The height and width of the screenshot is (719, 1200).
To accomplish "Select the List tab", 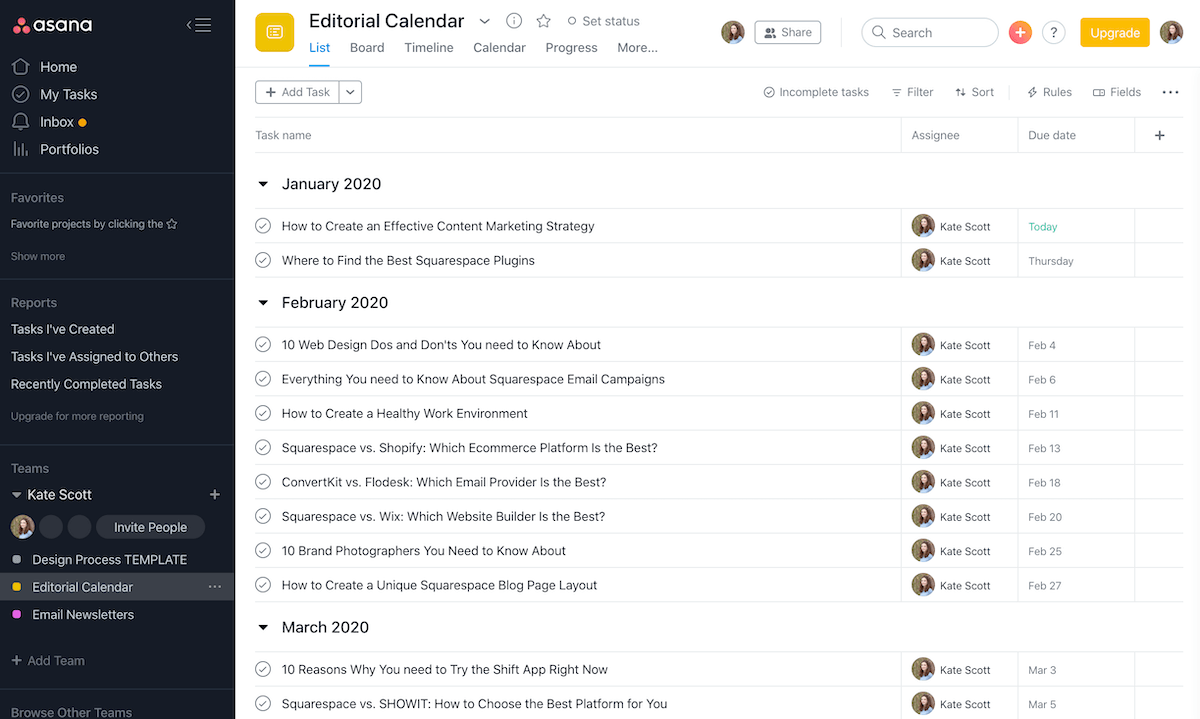I will 319,47.
